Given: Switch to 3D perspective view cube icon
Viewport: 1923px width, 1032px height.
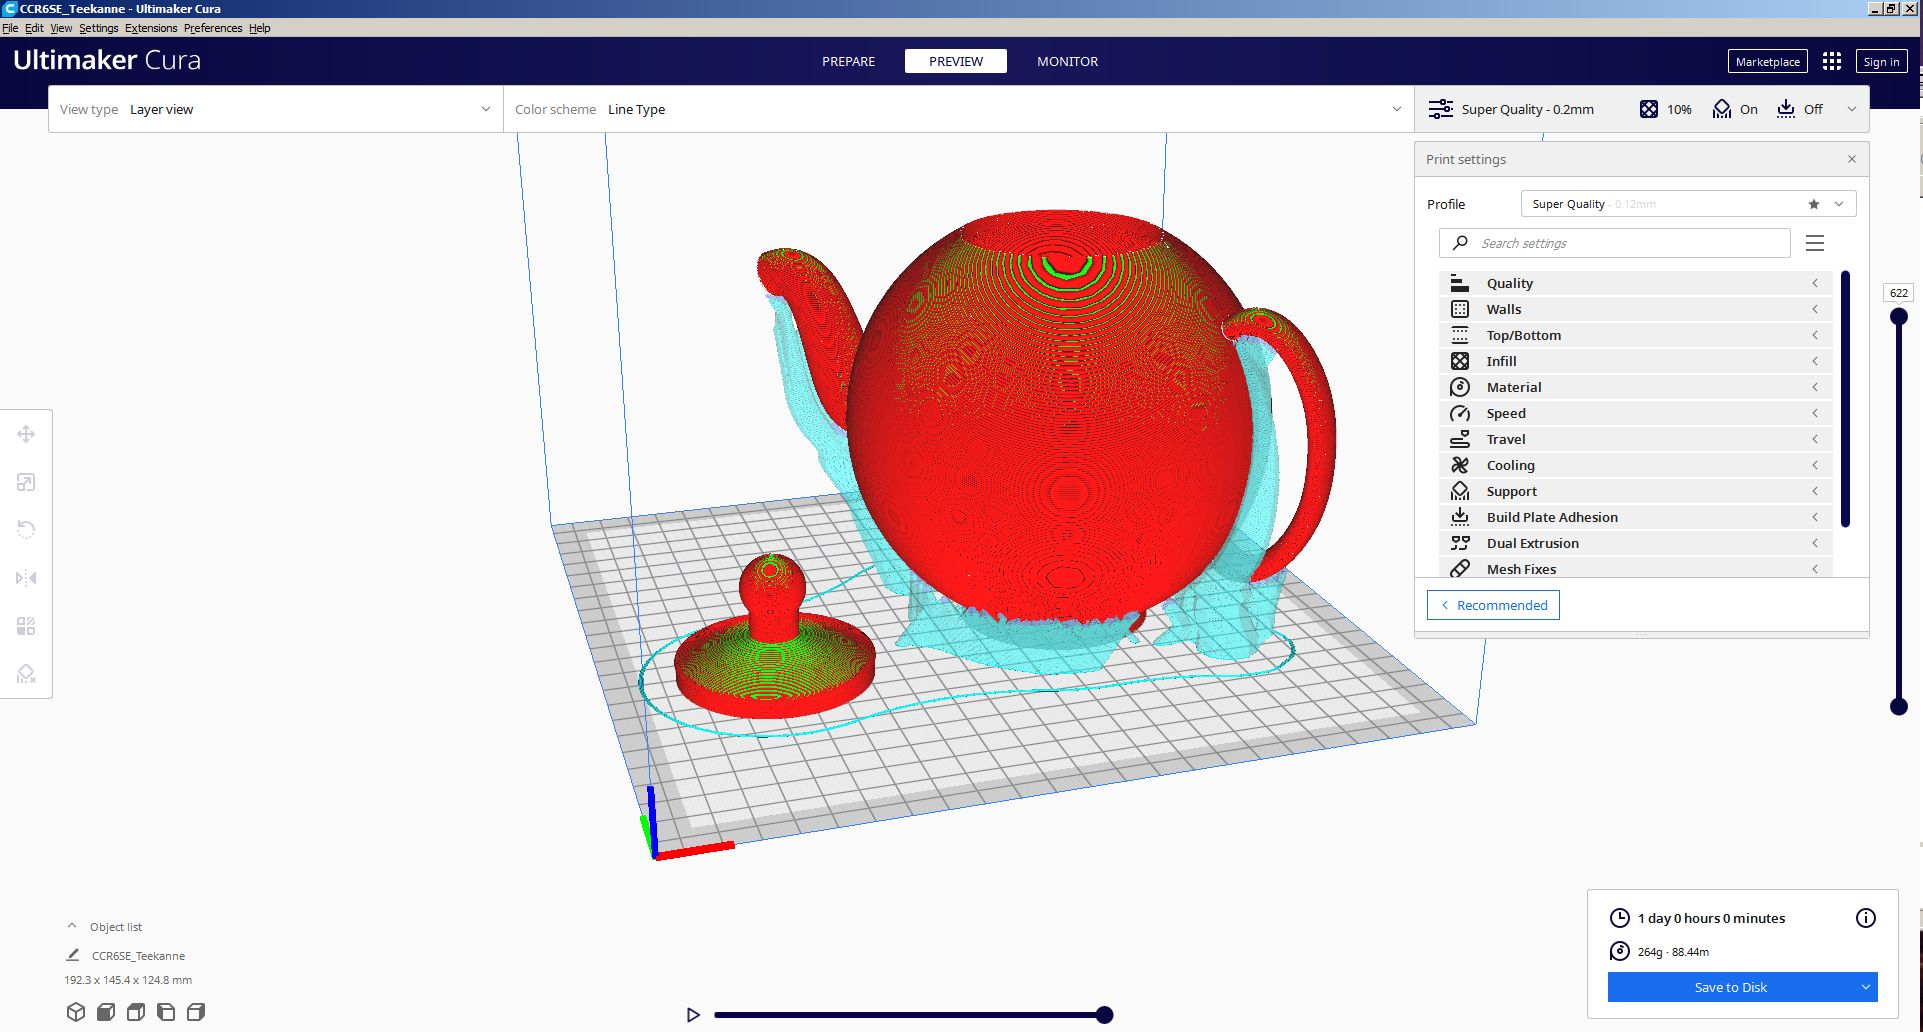Looking at the screenshot, I should pyautogui.click(x=76, y=1012).
